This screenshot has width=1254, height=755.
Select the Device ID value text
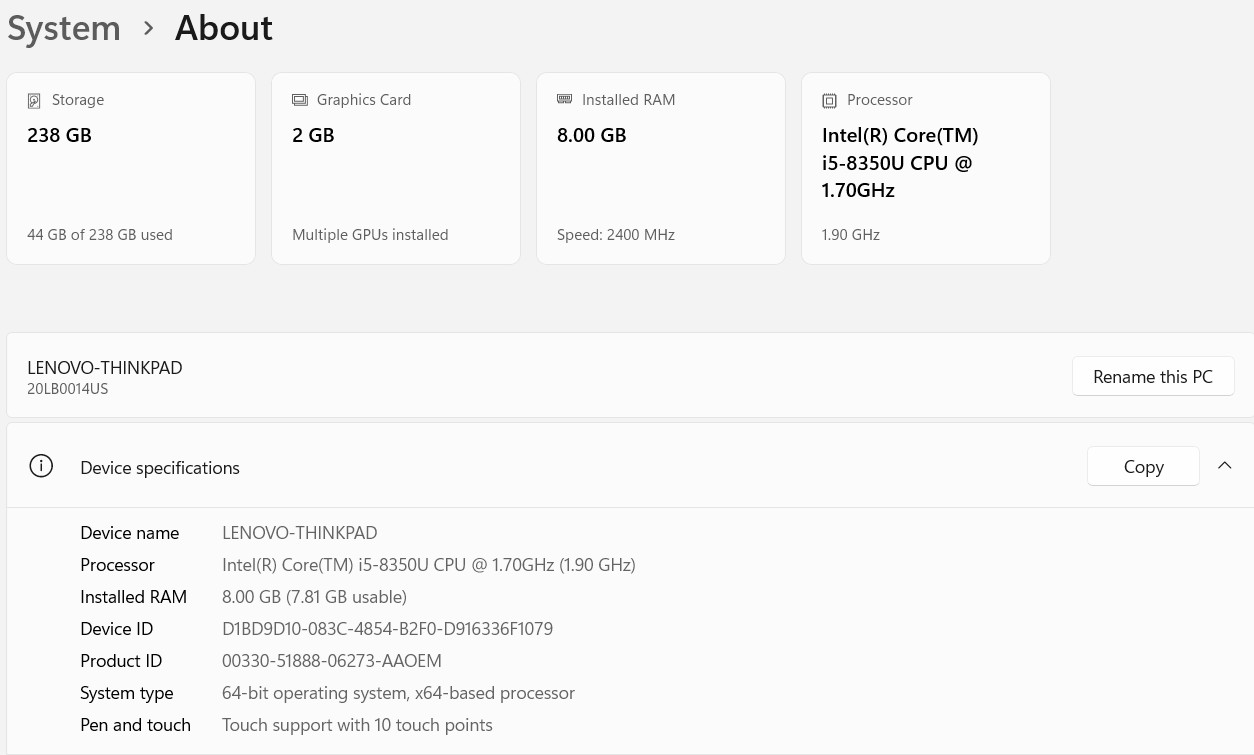(387, 629)
